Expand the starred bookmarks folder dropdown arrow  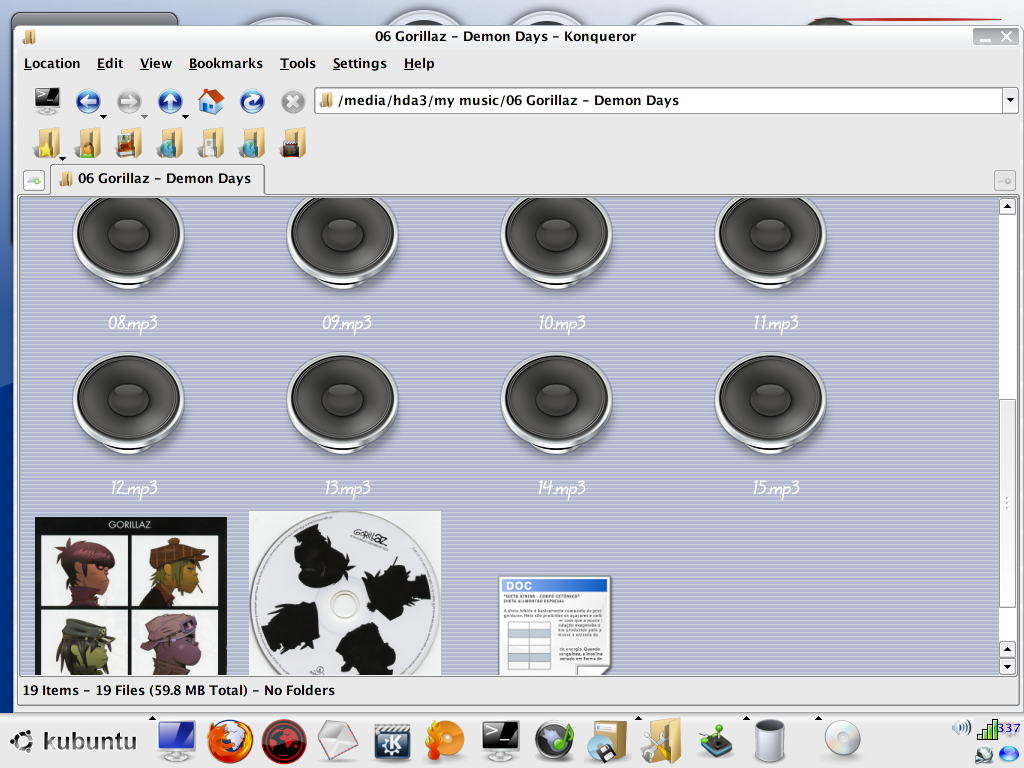(x=62, y=158)
